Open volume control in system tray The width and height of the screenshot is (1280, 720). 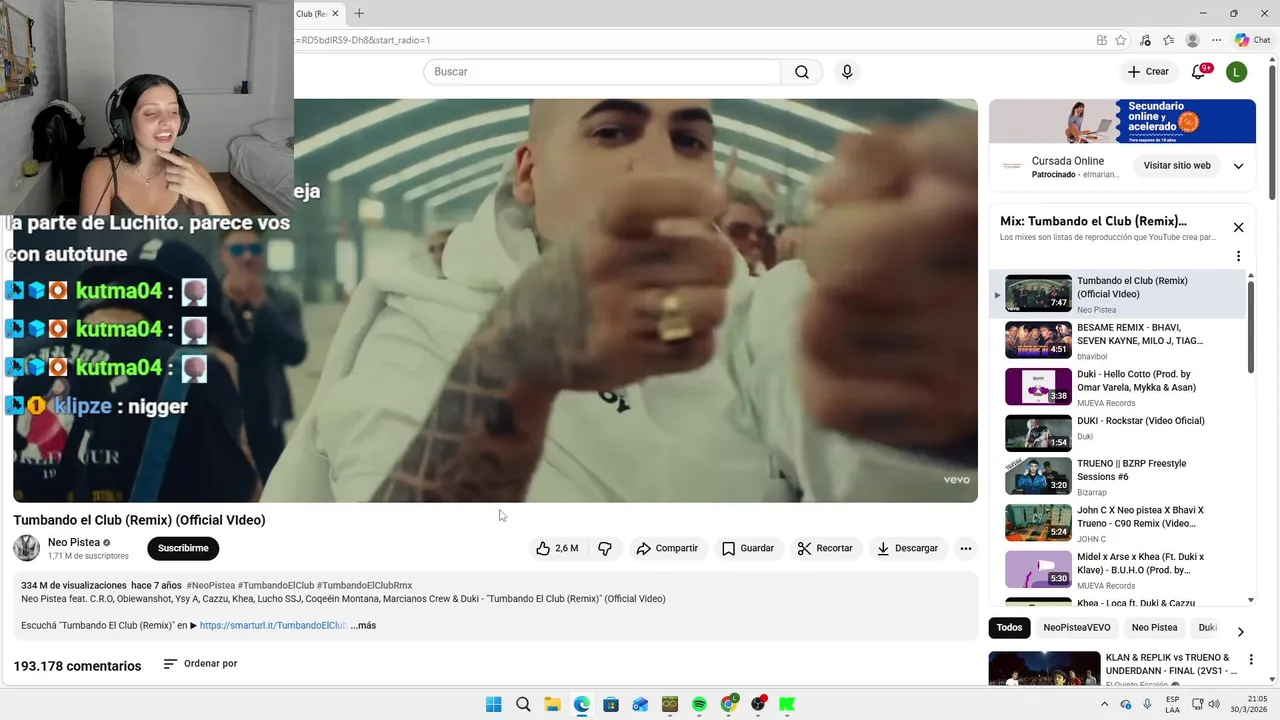(x=1214, y=704)
